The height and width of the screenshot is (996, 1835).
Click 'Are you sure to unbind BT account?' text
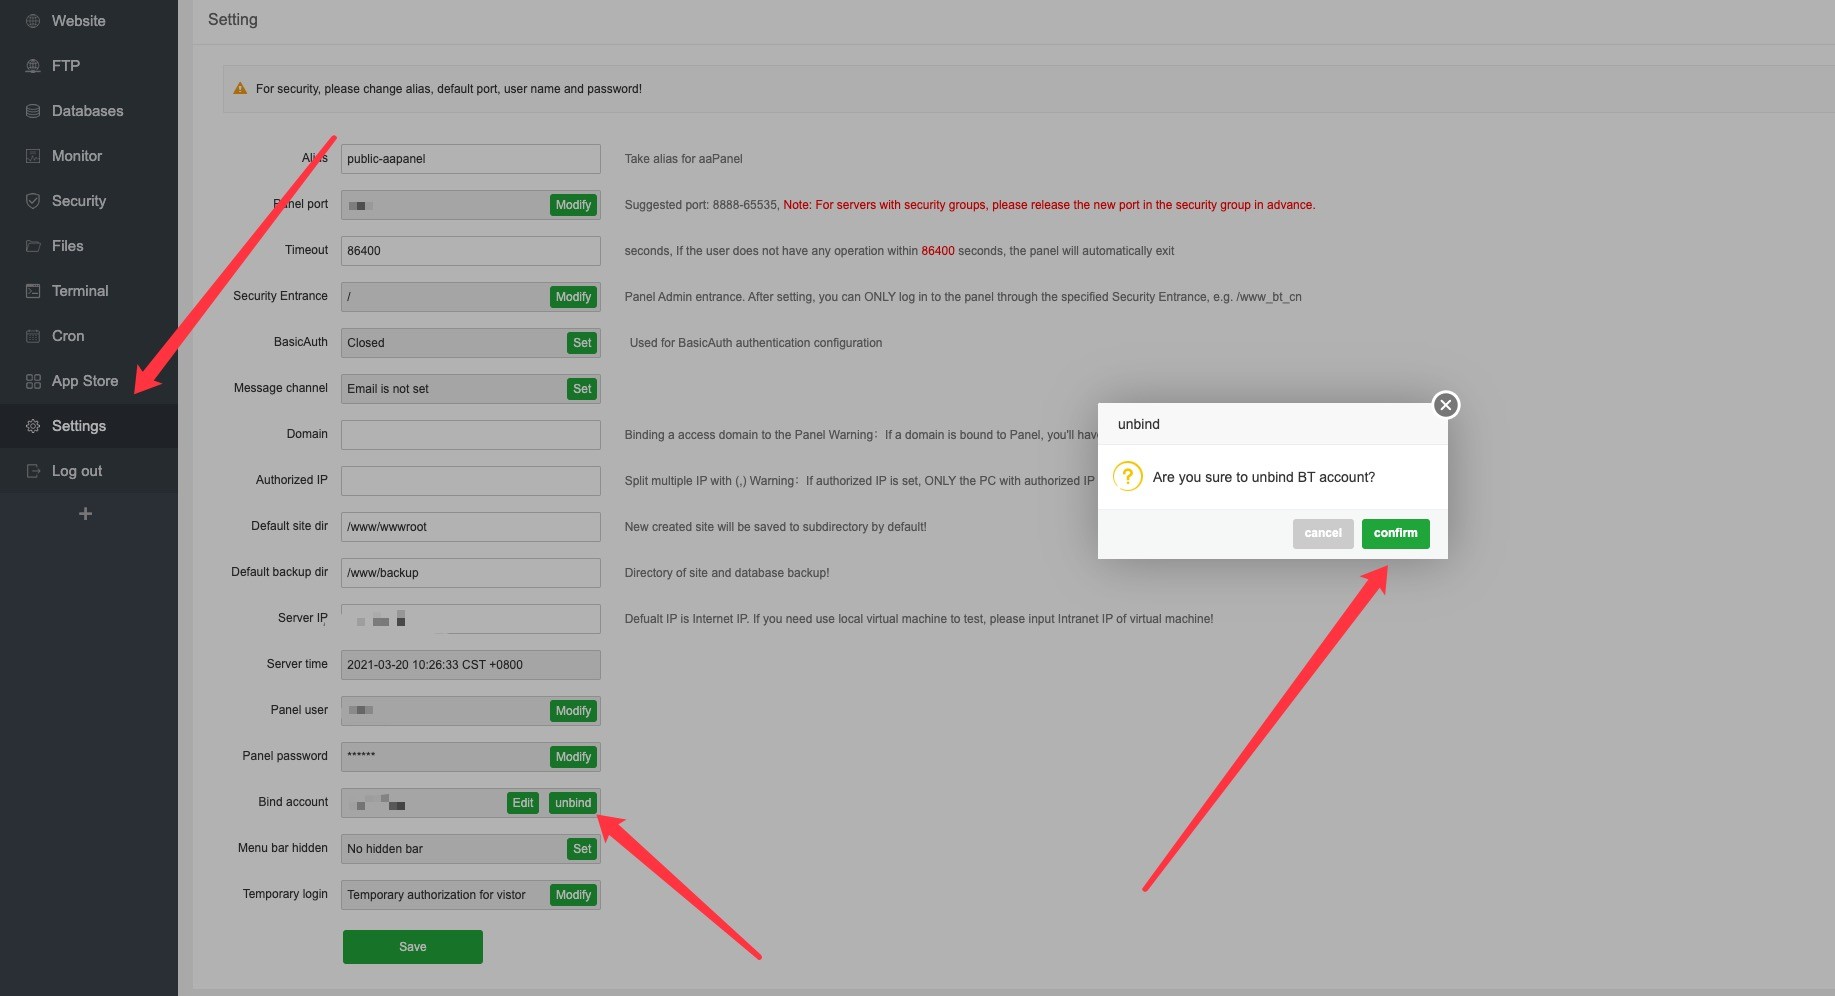pos(1264,477)
